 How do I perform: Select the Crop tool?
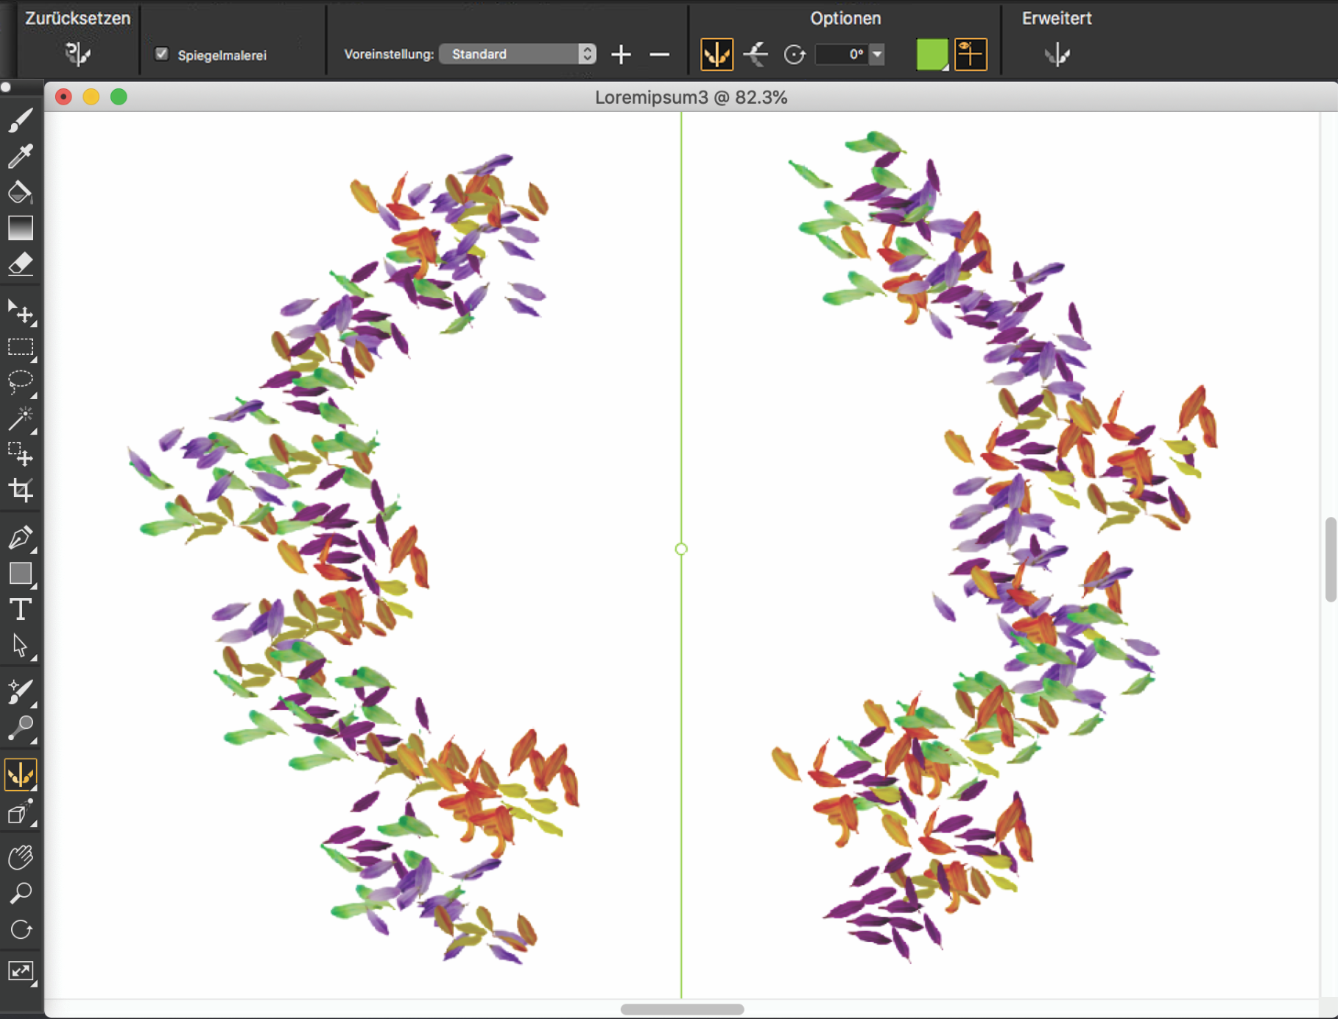click(x=20, y=490)
